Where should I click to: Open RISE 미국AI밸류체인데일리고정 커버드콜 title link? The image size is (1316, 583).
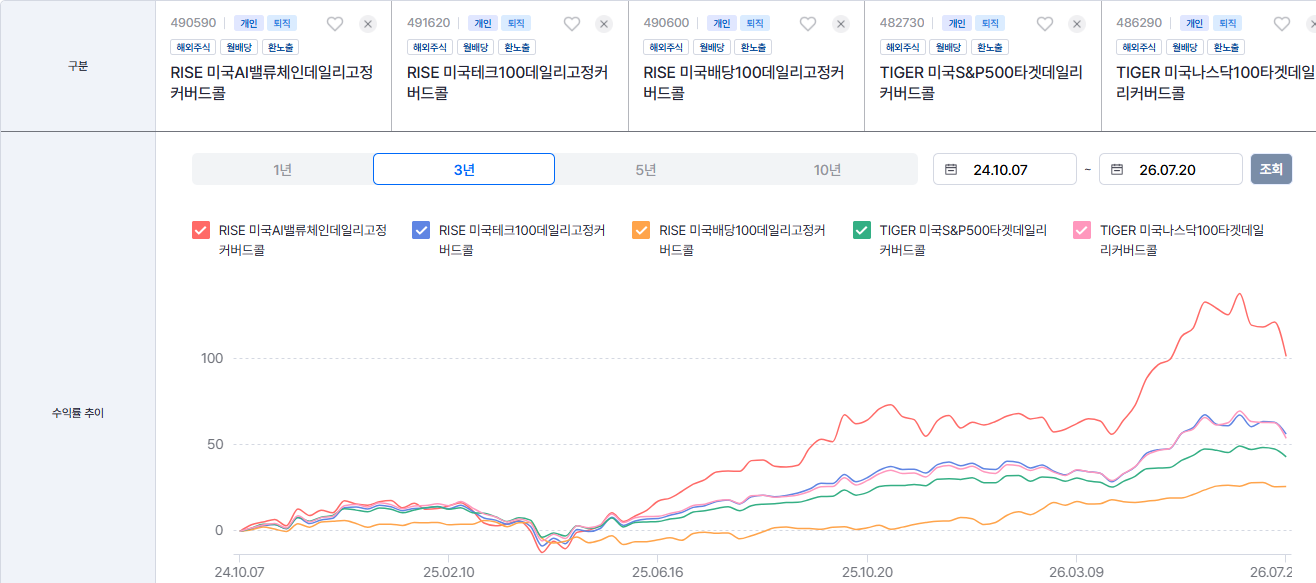(272, 82)
